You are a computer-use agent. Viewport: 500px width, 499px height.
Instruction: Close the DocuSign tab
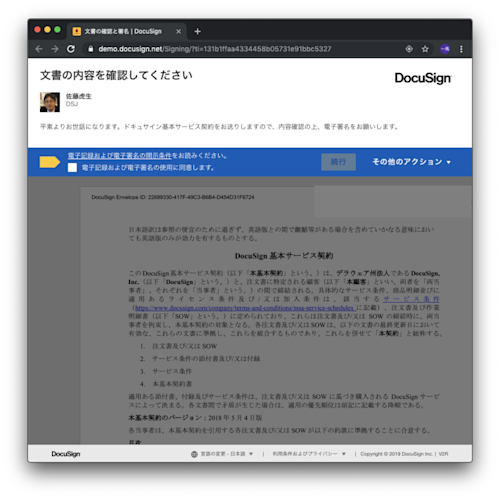[179, 31]
